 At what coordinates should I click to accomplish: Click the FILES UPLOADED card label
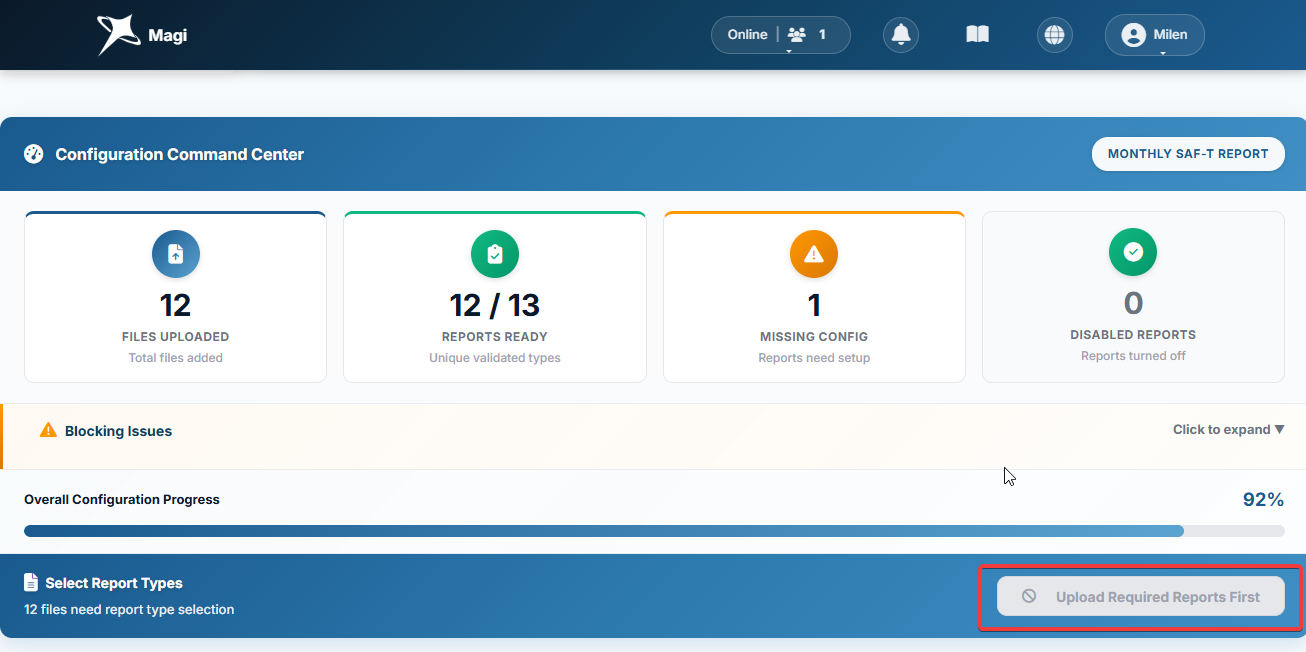pos(176,337)
